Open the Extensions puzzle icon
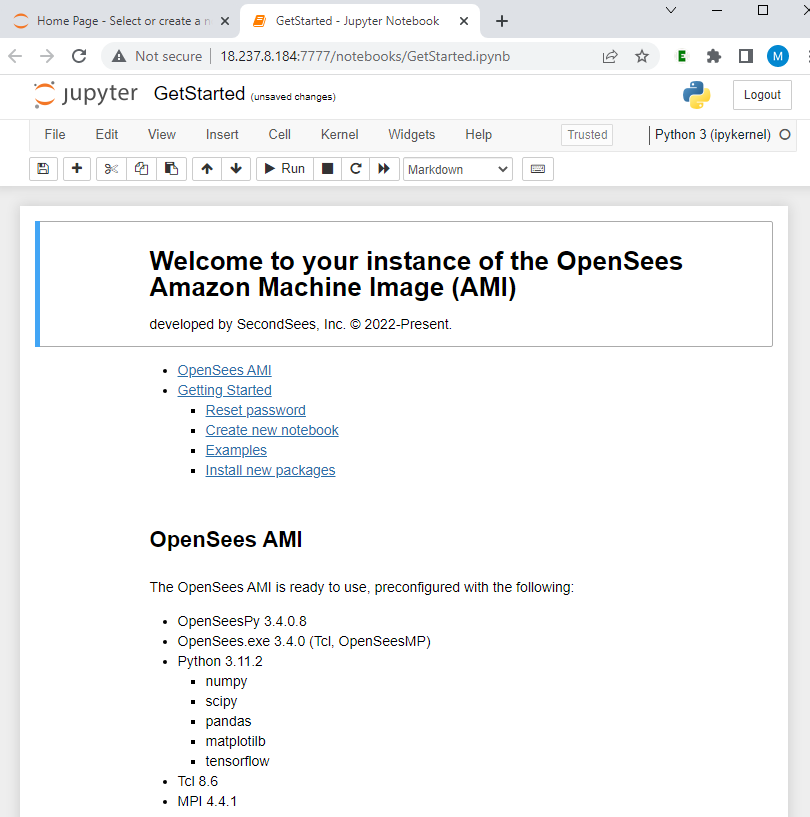 pos(714,56)
